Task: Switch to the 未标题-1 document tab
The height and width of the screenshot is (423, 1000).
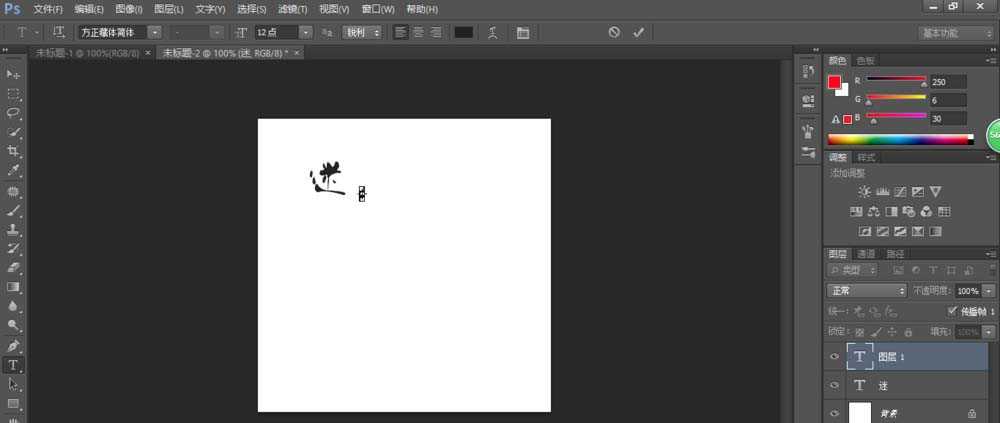Action: coord(88,52)
